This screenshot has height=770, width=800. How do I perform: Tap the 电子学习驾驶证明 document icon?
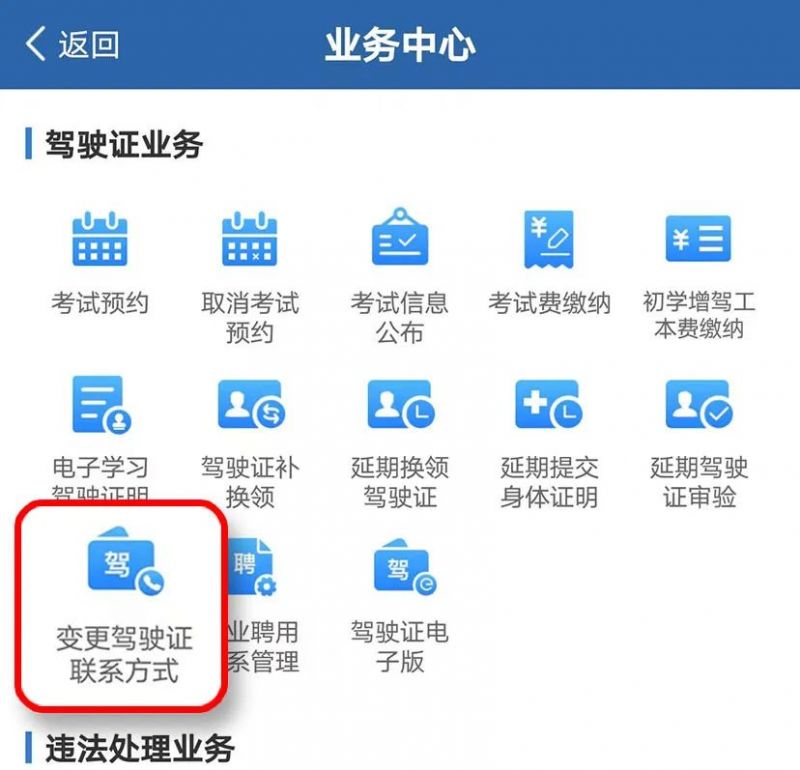(x=101, y=405)
